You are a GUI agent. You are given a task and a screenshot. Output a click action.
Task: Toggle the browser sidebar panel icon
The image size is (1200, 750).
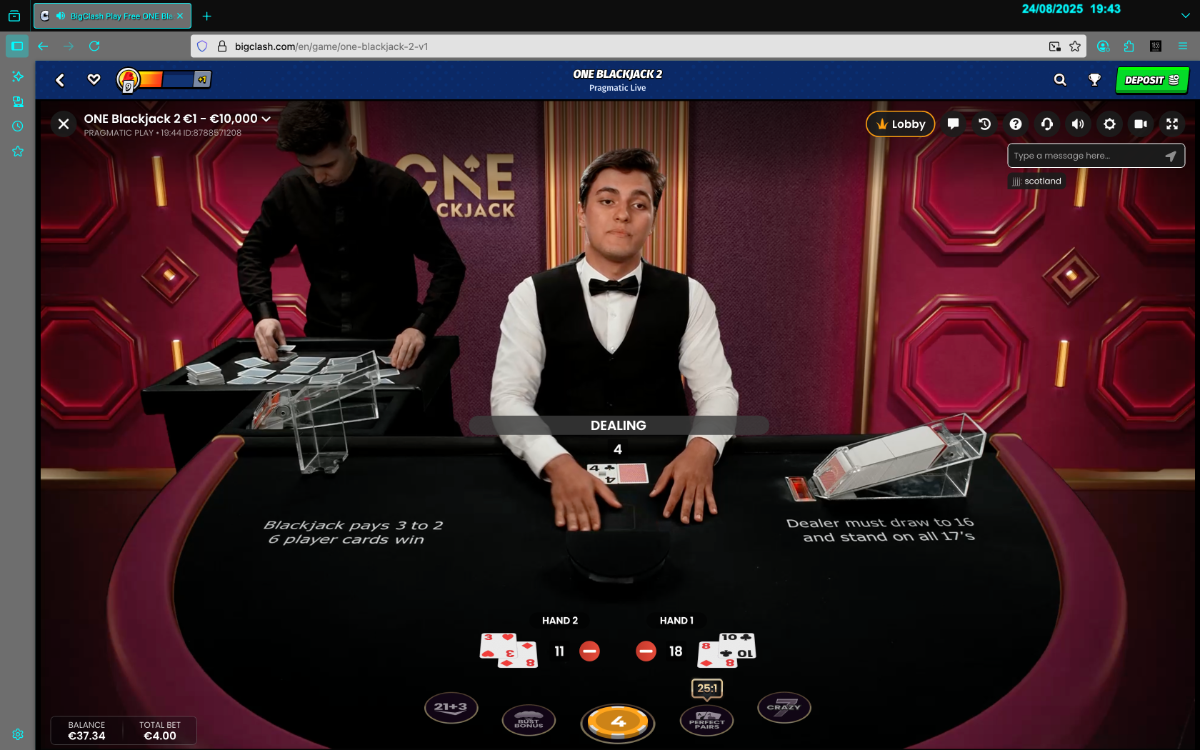[x=17, y=46]
